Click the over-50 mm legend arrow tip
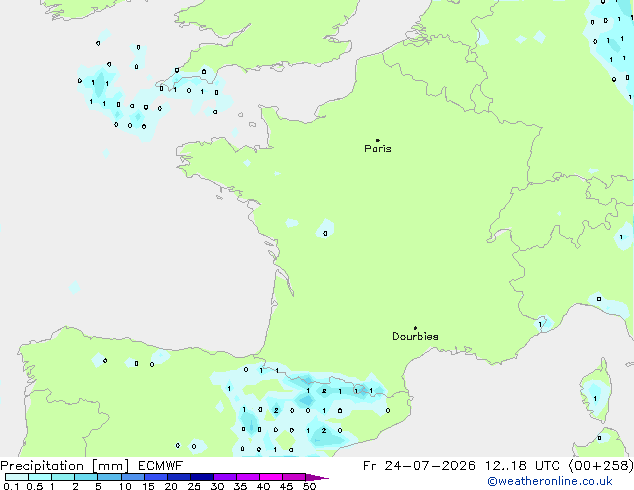 click(317, 477)
